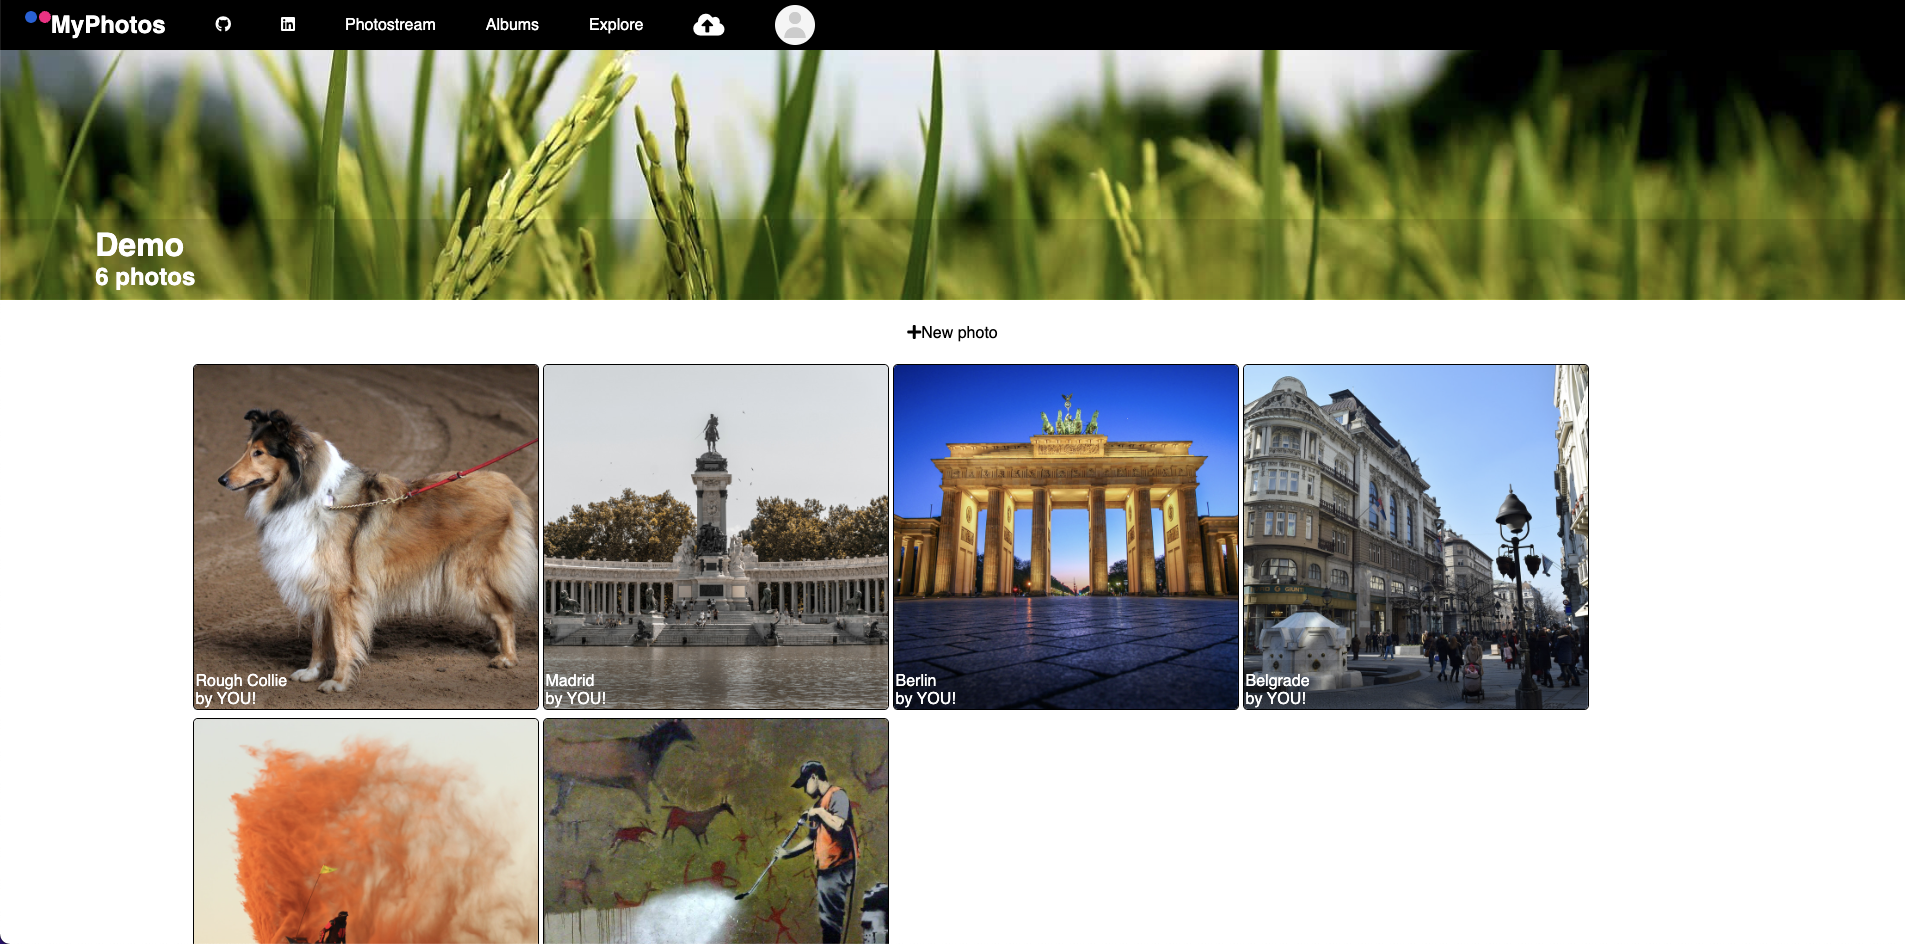Add a new photo to album
Image resolution: width=1905 pixels, height=944 pixels.
coord(952,332)
